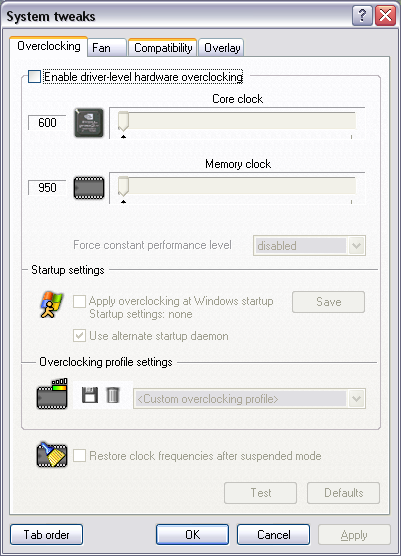Toggle Apply overclocking at Windows startup
This screenshot has width=401, height=556.
tap(79, 301)
